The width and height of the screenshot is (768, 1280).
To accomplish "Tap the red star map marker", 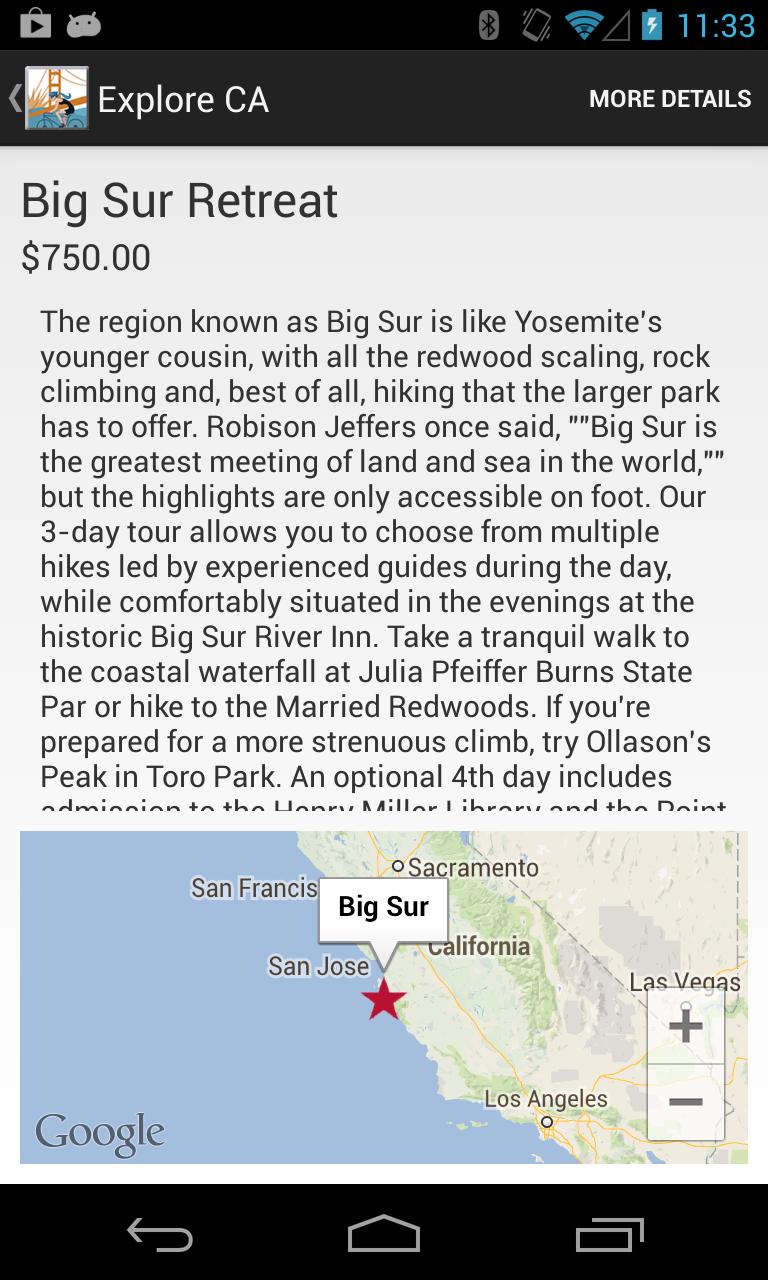I will [383, 999].
